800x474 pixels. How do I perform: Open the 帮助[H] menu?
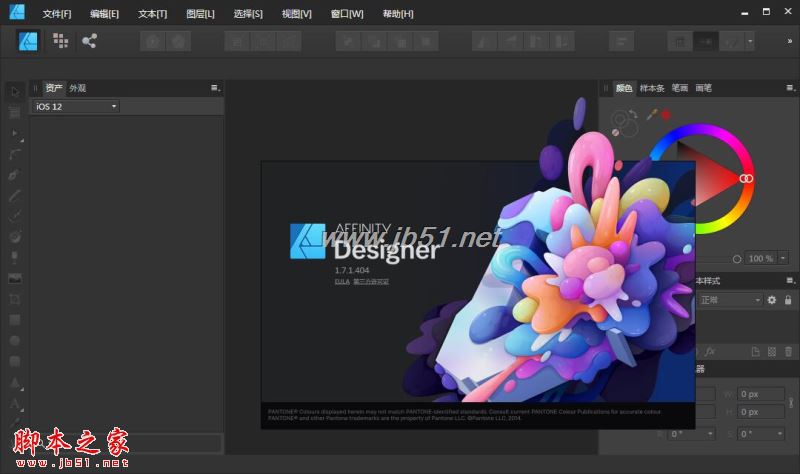[x=398, y=14]
